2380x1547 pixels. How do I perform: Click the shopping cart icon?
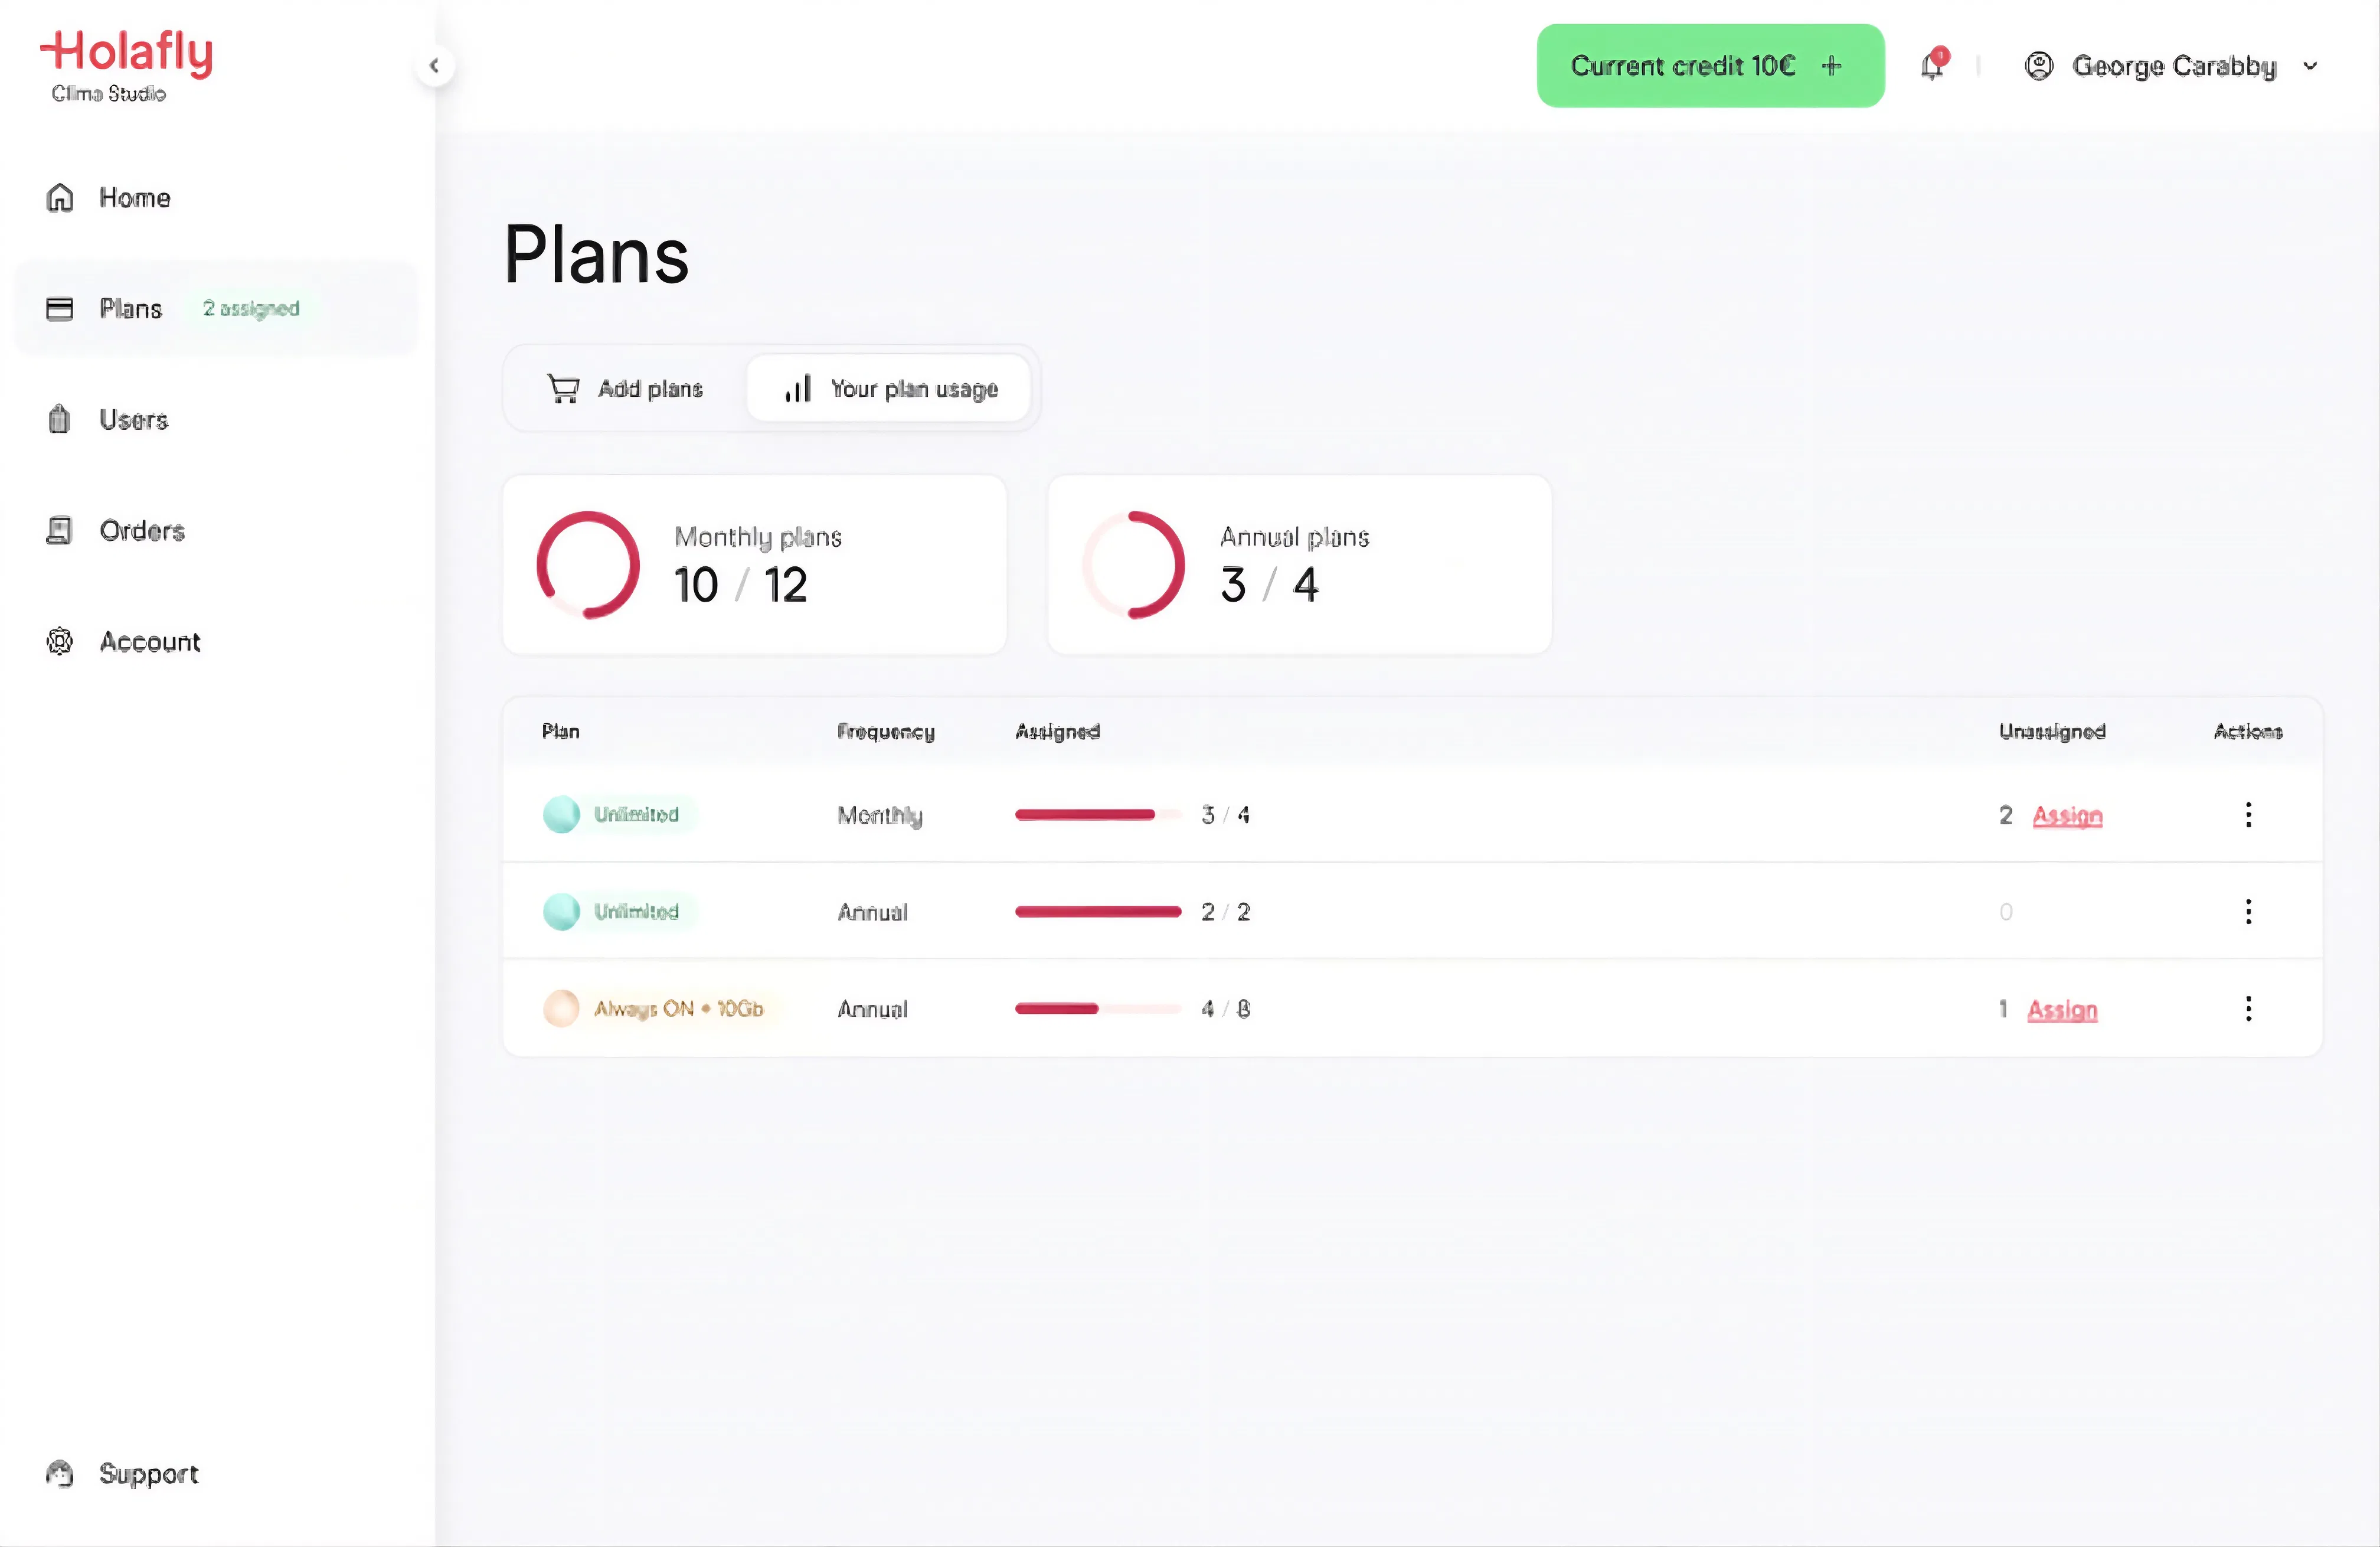coord(563,389)
